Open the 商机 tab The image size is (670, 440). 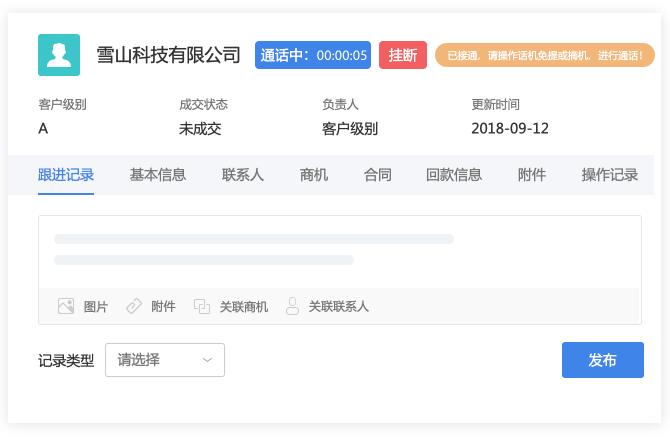click(x=314, y=175)
